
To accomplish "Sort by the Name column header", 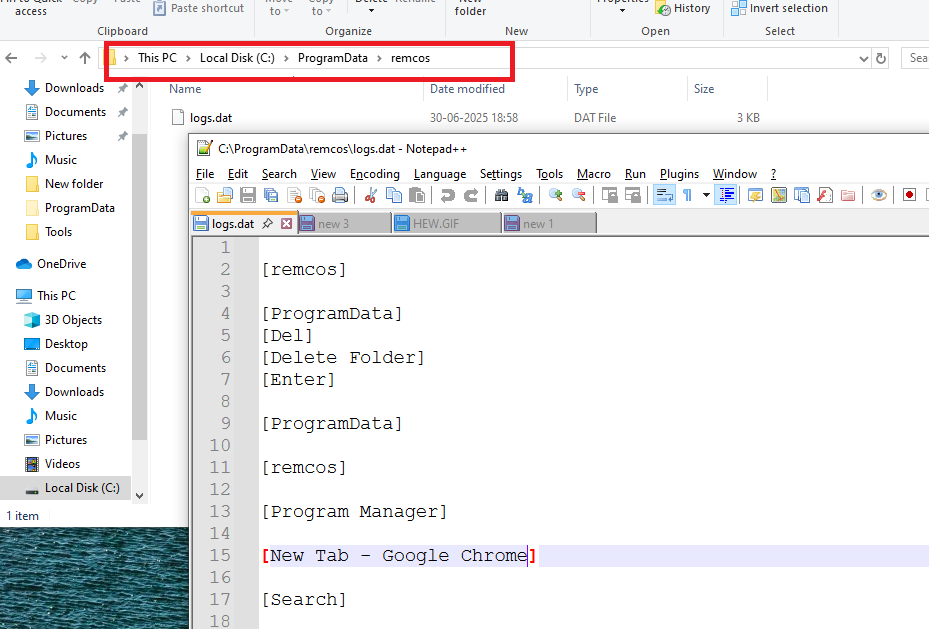I will click(185, 89).
